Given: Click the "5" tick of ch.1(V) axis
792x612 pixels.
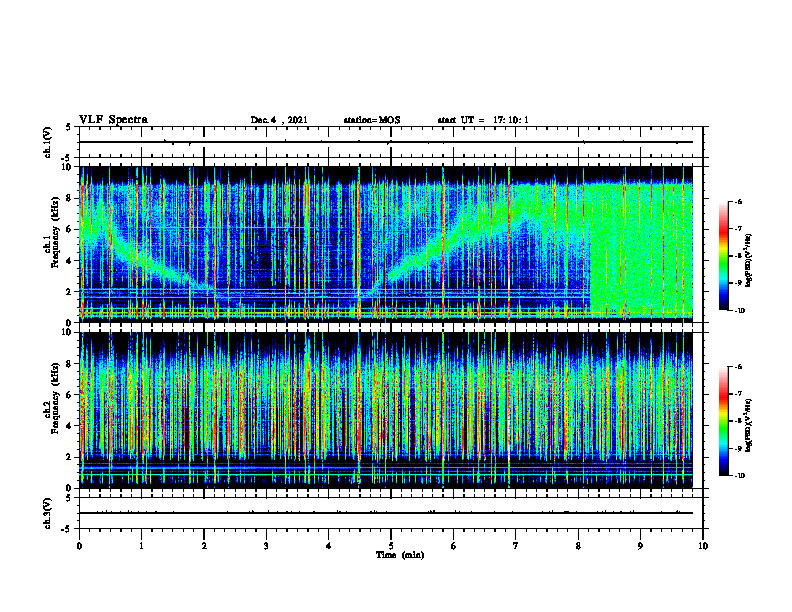Looking at the screenshot, I should (69, 127).
